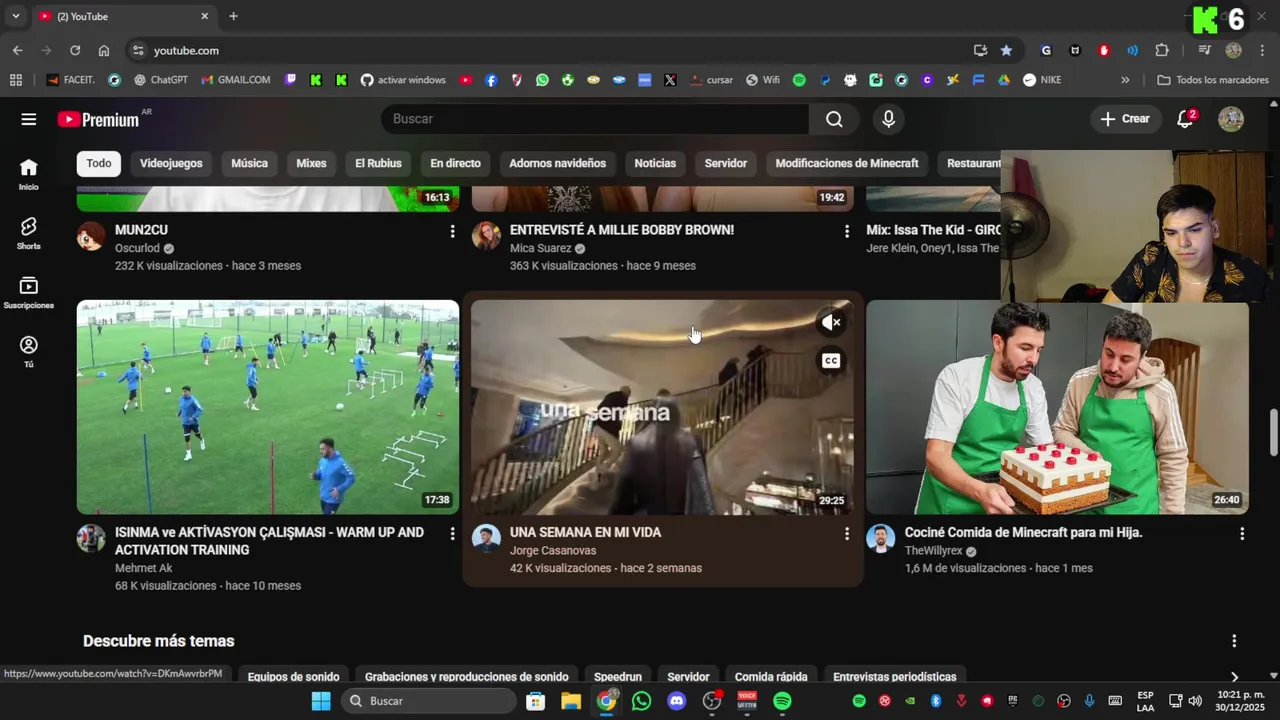Open Chrome tab search dropdown
Image resolution: width=1280 pixels, height=720 pixels.
15,16
